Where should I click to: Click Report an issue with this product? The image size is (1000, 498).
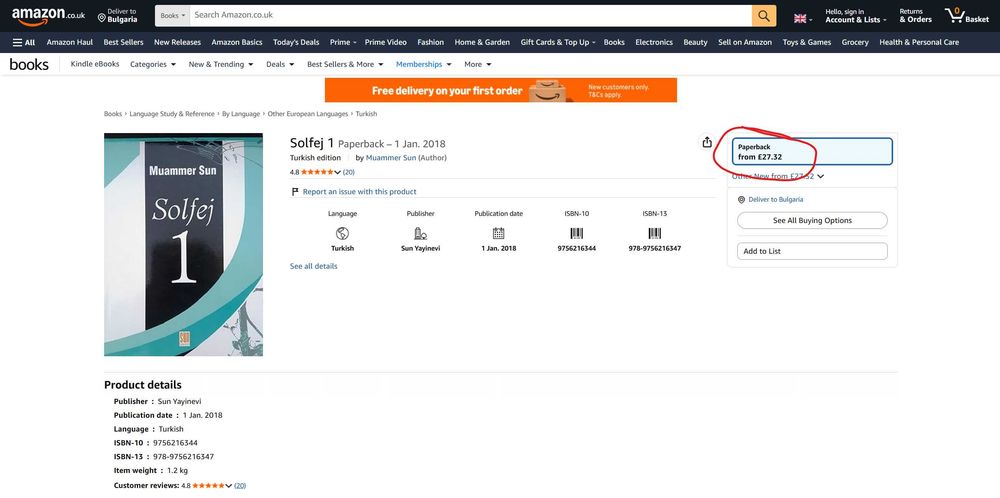(x=359, y=191)
